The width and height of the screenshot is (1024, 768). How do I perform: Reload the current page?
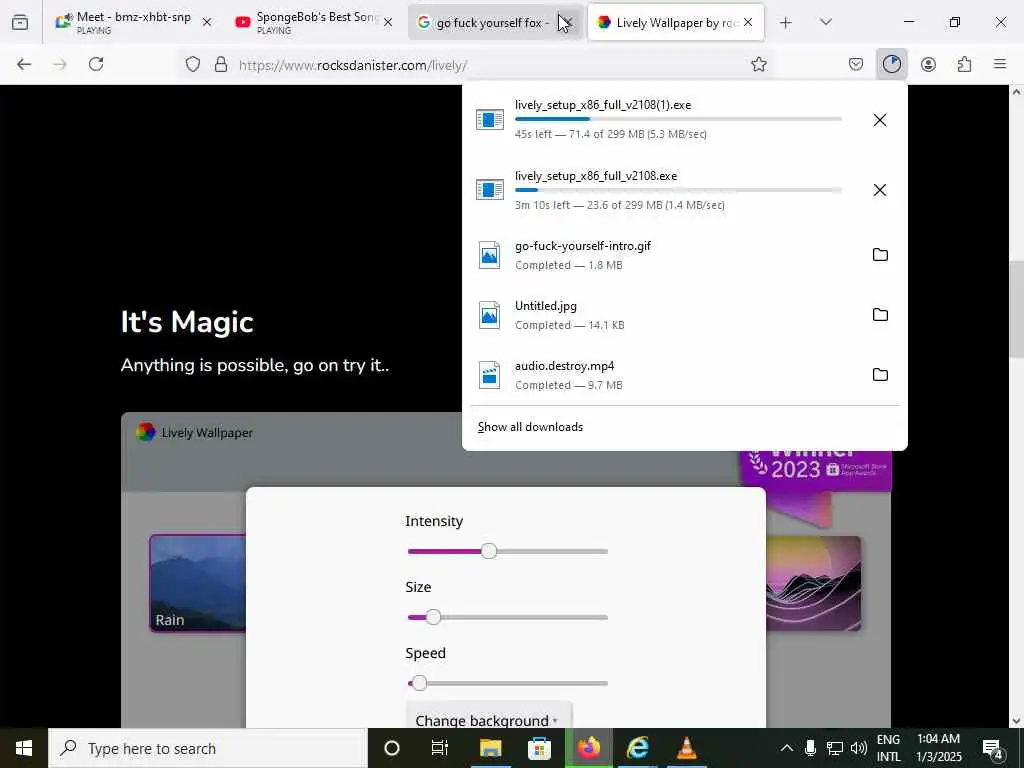[96, 64]
